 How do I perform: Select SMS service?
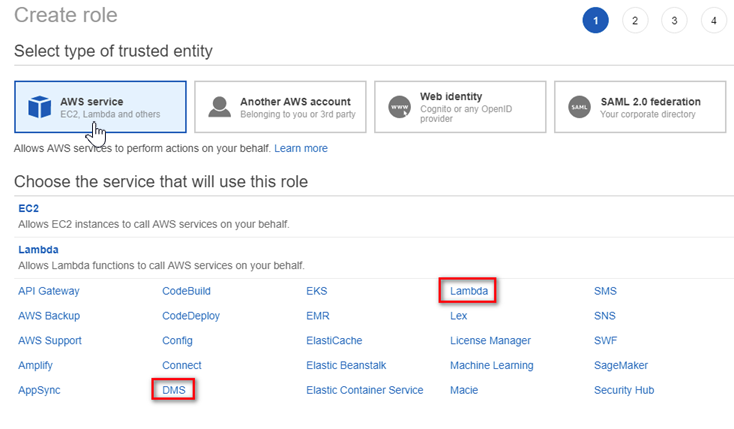point(605,291)
